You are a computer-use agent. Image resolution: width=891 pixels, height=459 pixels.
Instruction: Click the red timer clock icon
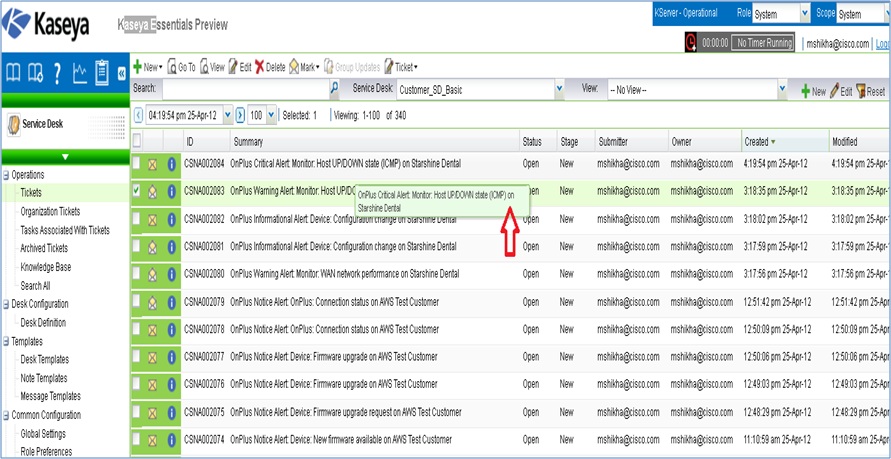(691, 43)
